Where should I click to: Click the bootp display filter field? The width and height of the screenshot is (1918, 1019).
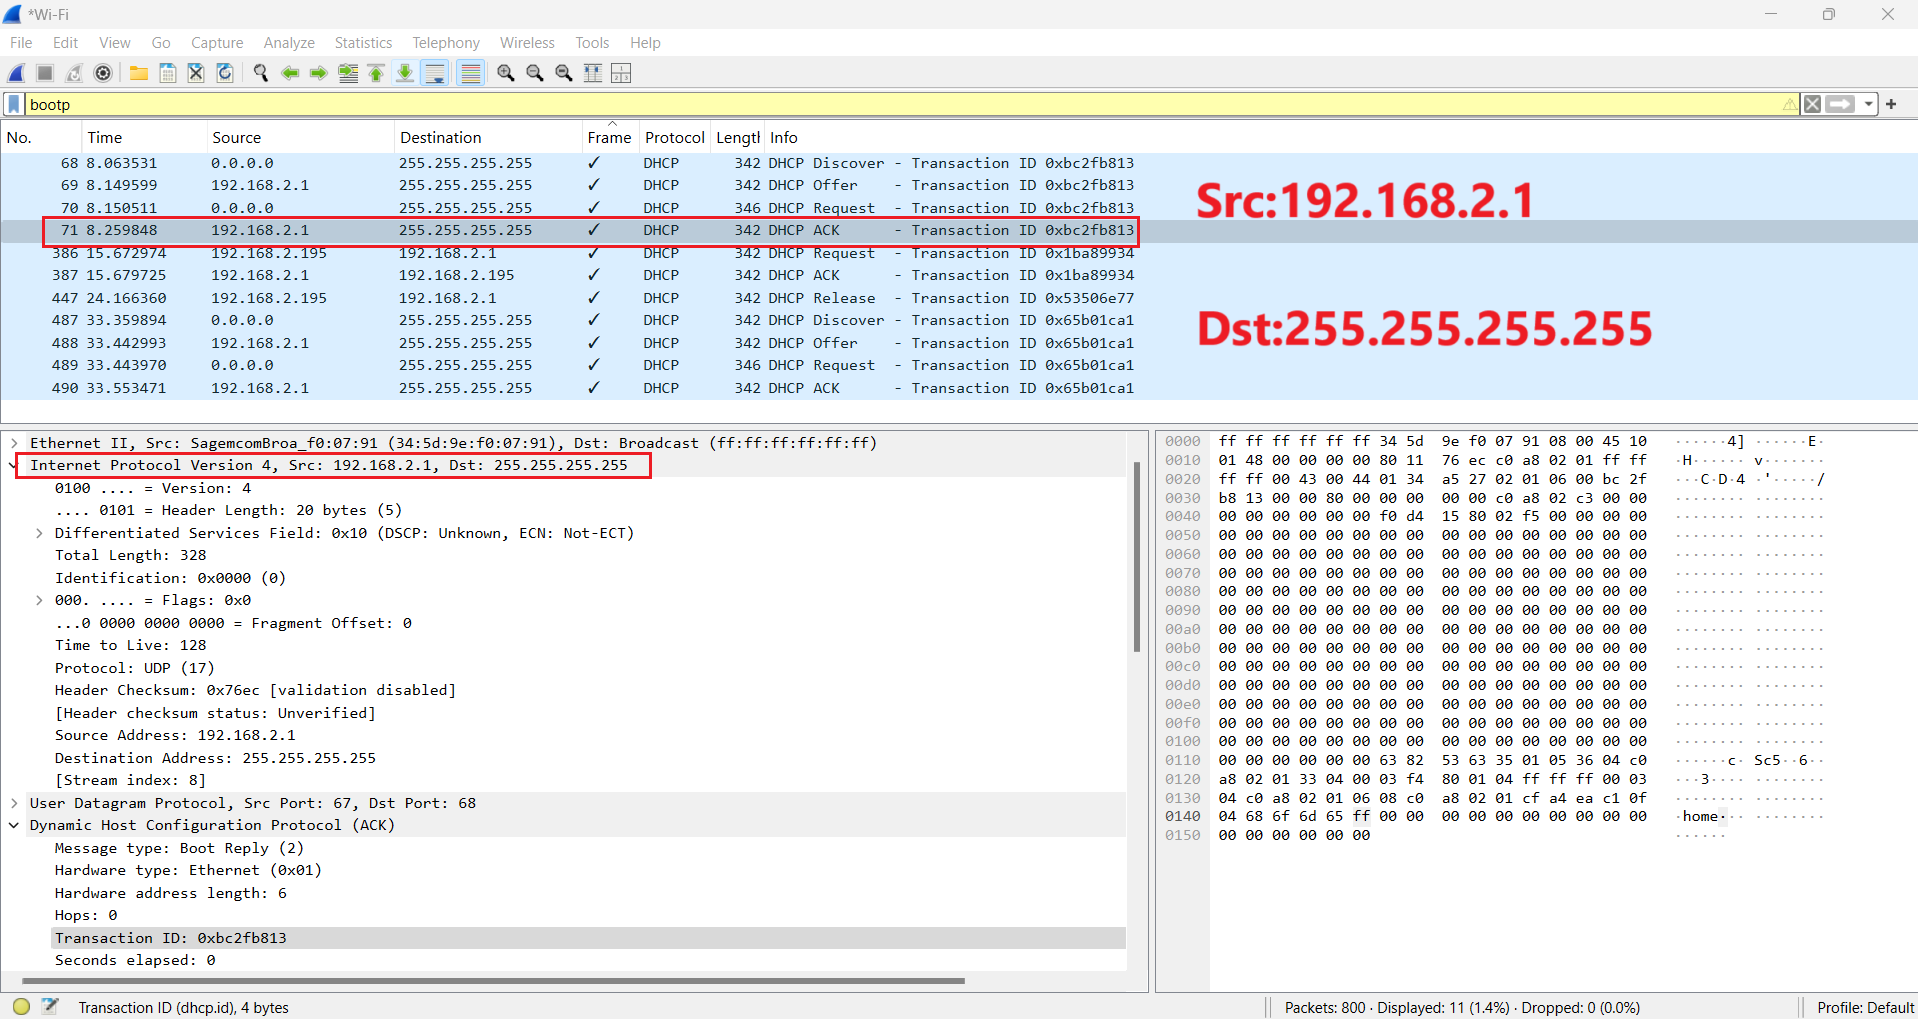tap(900, 104)
